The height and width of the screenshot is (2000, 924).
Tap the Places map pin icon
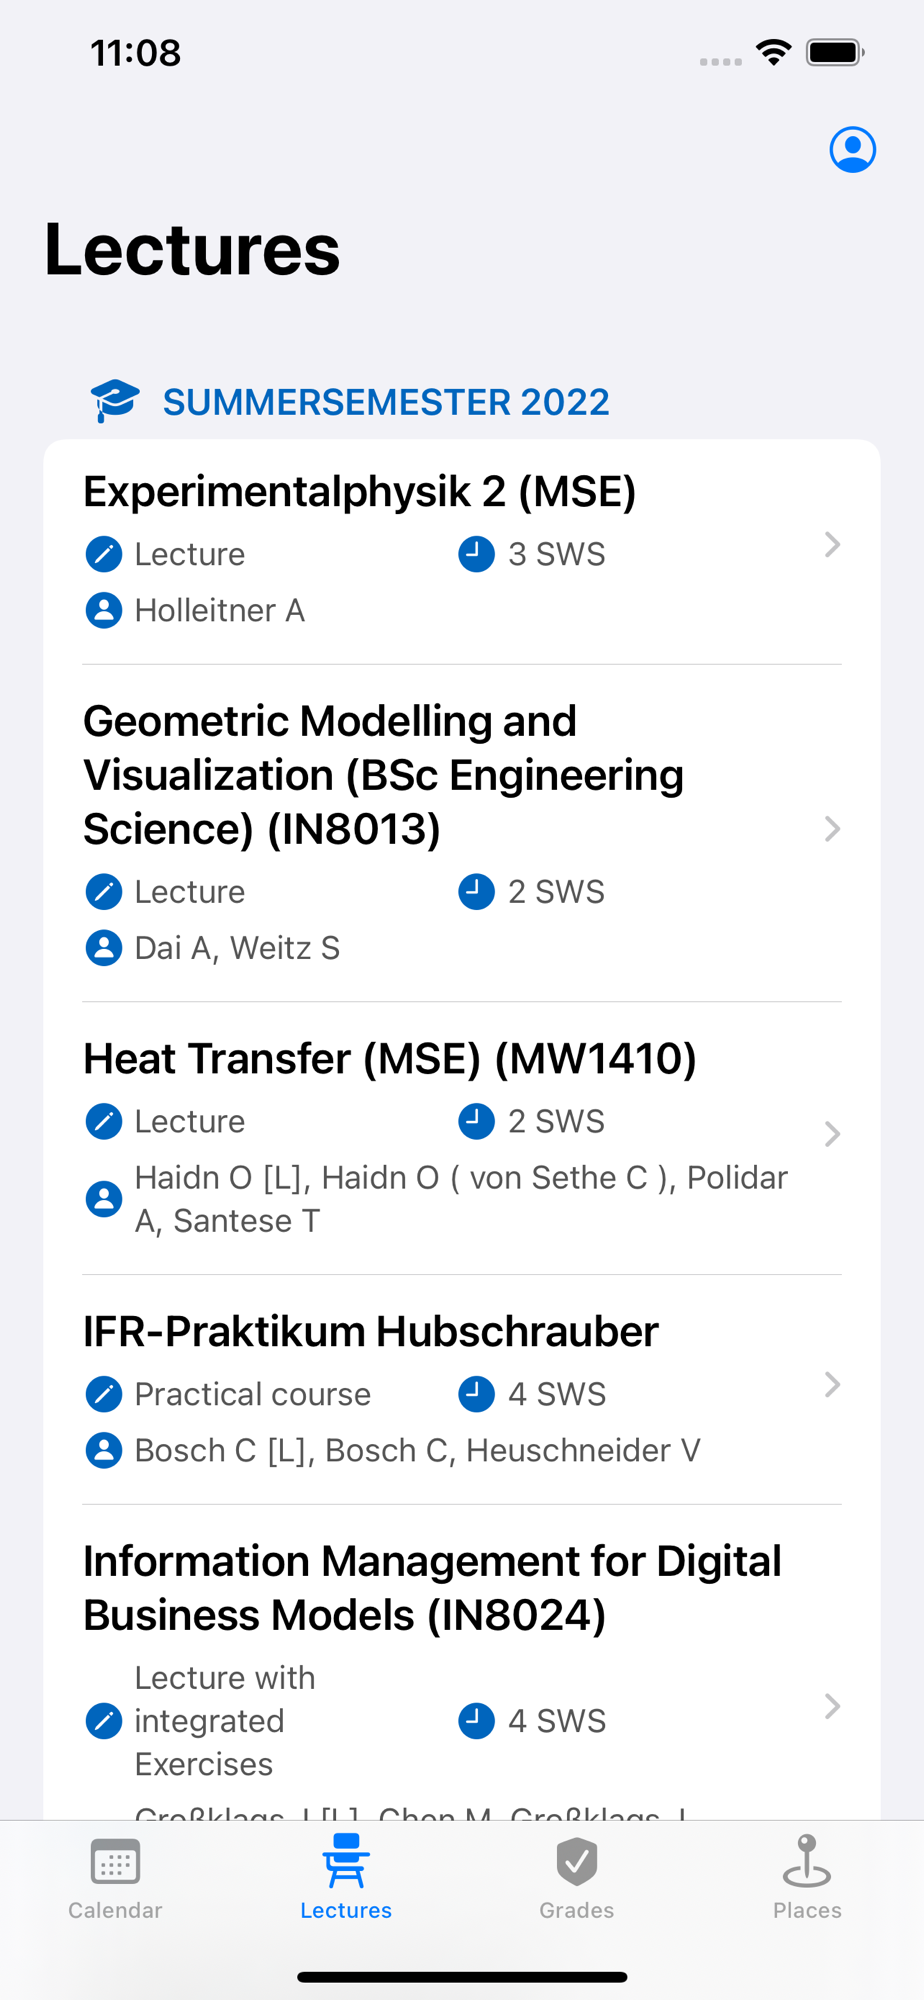tap(807, 1862)
